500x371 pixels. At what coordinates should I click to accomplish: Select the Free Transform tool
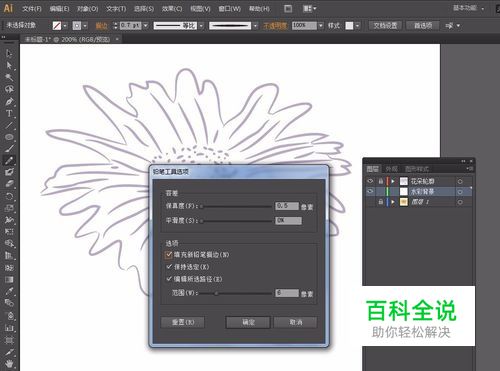pyautogui.click(x=9, y=231)
